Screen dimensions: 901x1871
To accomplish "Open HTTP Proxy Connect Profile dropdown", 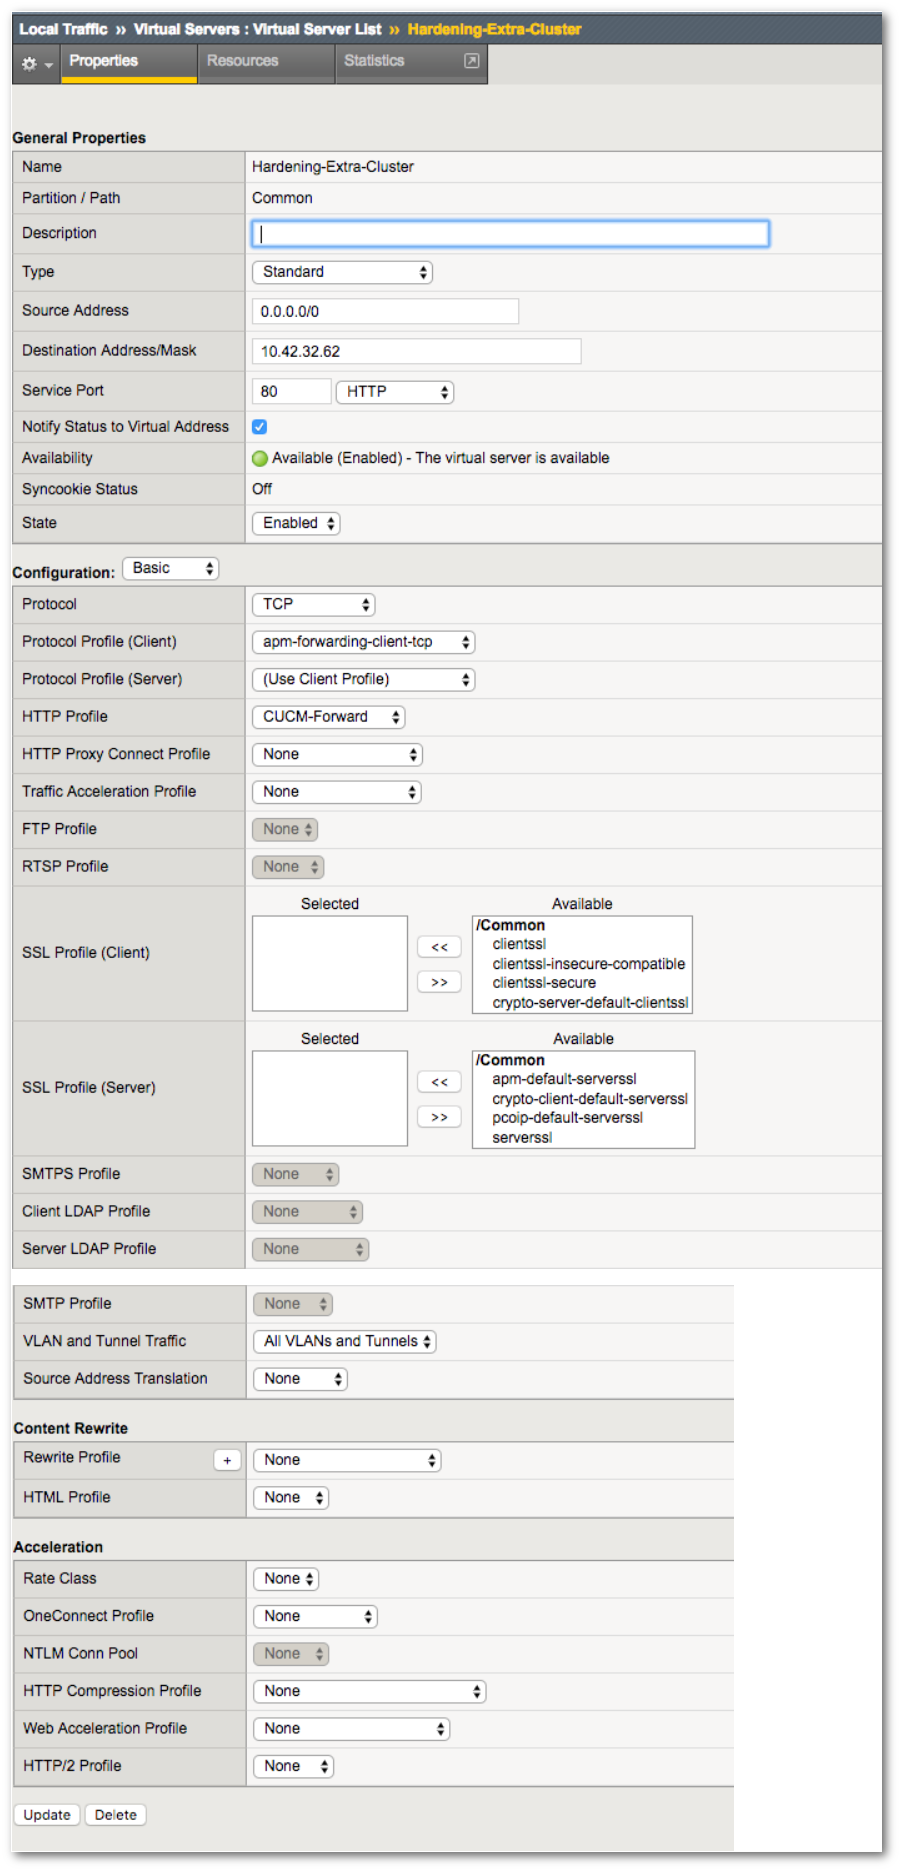I will [337, 754].
